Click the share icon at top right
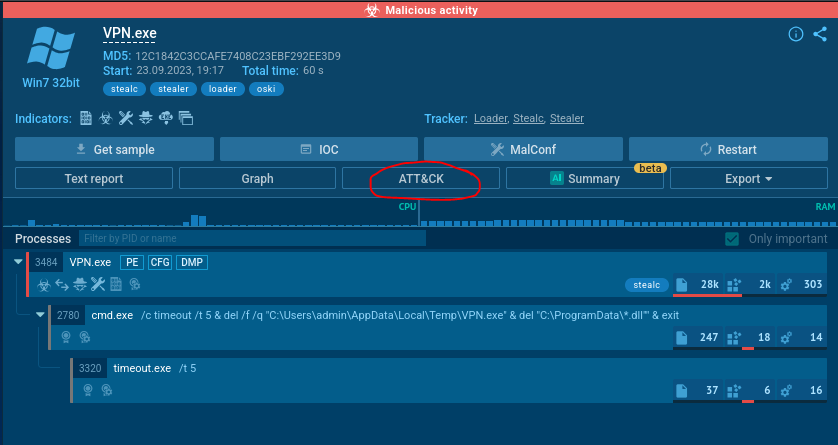The image size is (838, 445). [x=820, y=34]
